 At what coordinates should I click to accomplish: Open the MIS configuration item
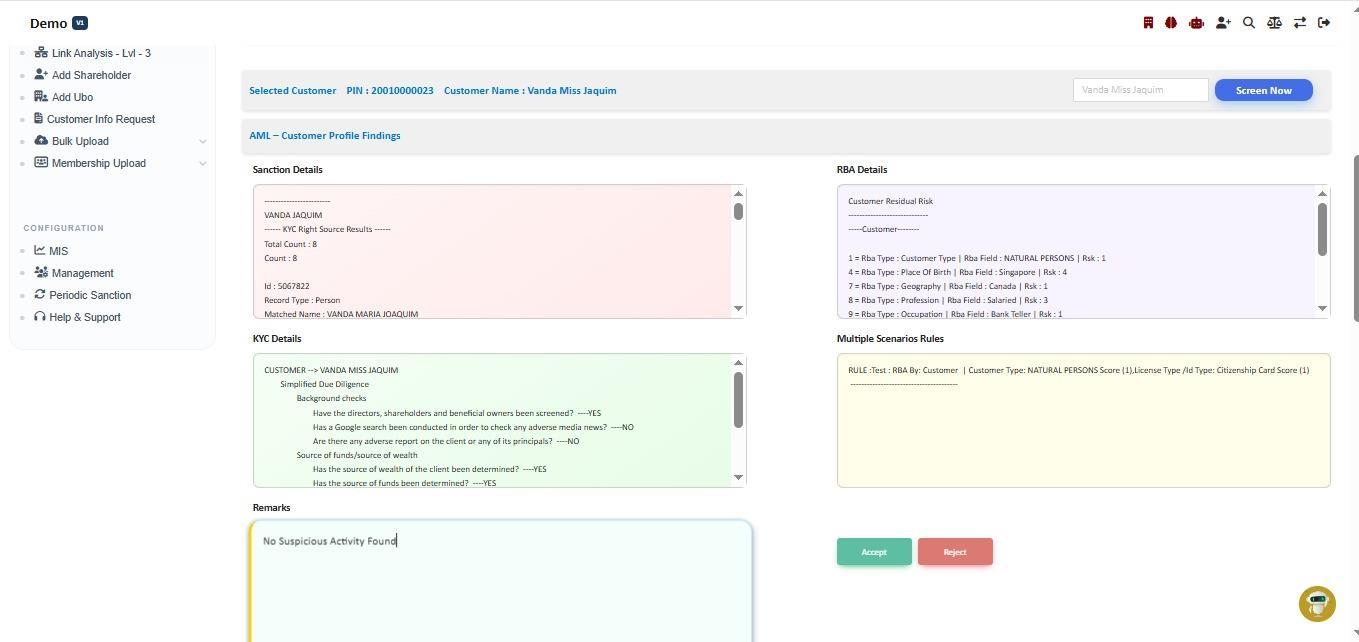coord(59,251)
